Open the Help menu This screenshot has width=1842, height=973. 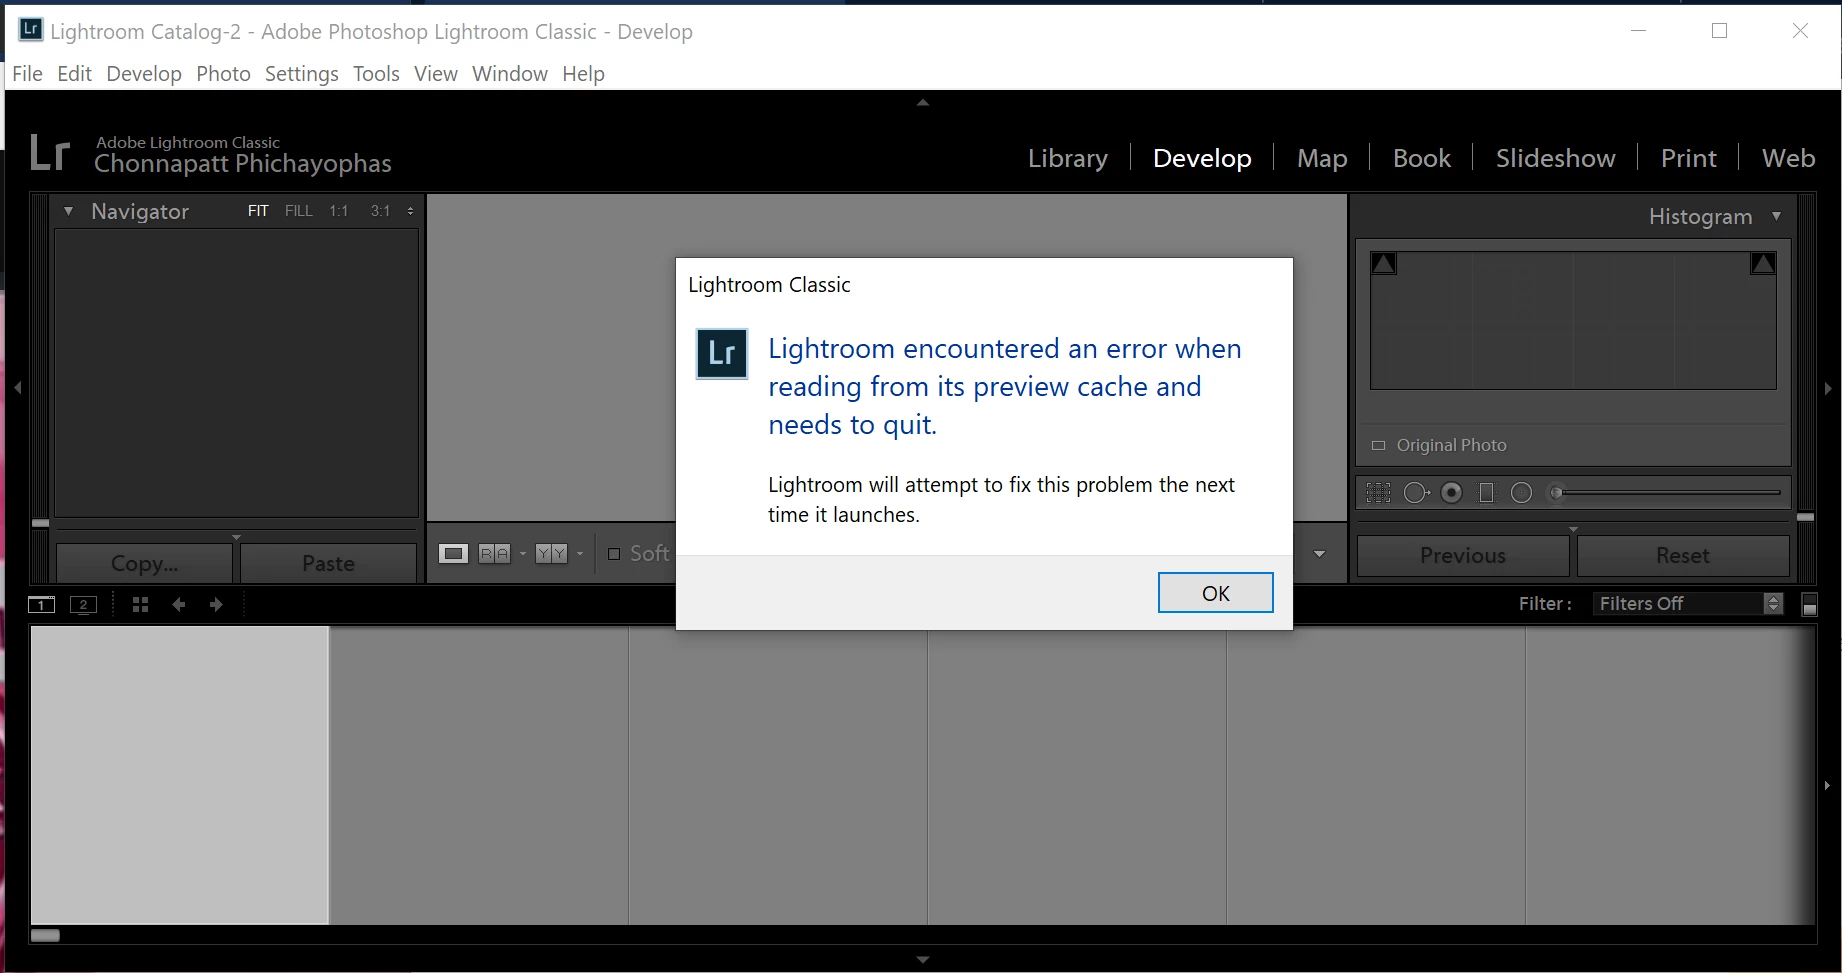583,74
